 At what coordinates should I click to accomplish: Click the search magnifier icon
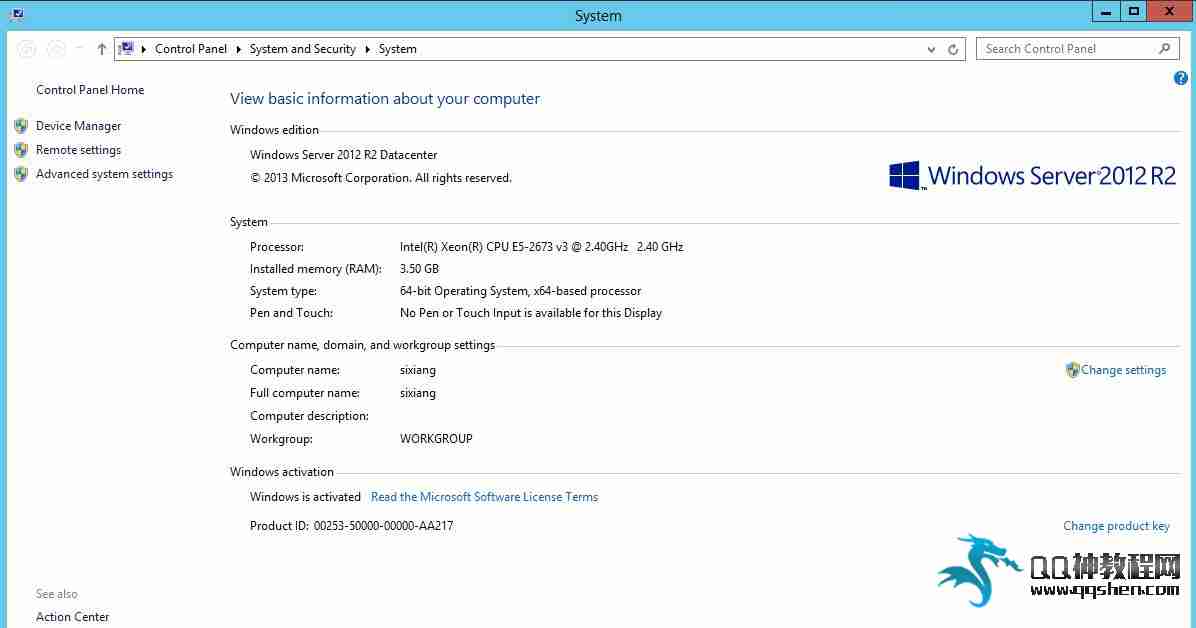[1164, 49]
